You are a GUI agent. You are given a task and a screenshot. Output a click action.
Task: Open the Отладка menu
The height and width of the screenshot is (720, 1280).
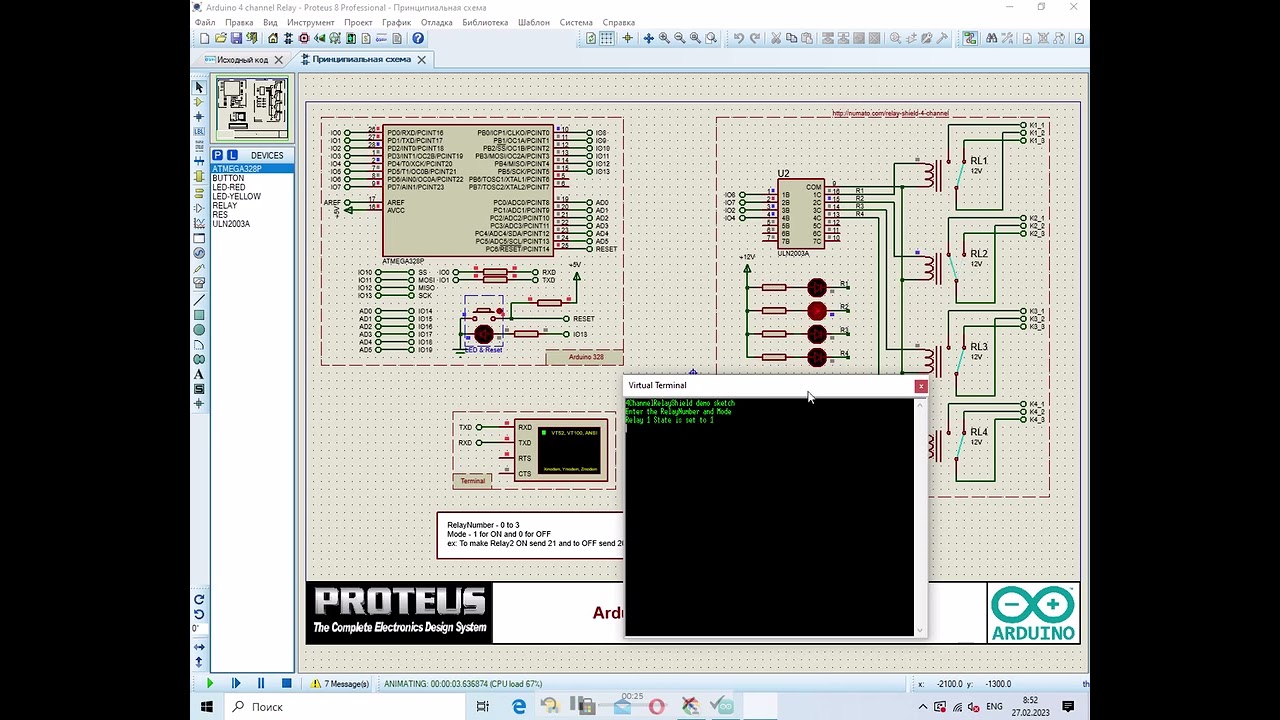[437, 22]
